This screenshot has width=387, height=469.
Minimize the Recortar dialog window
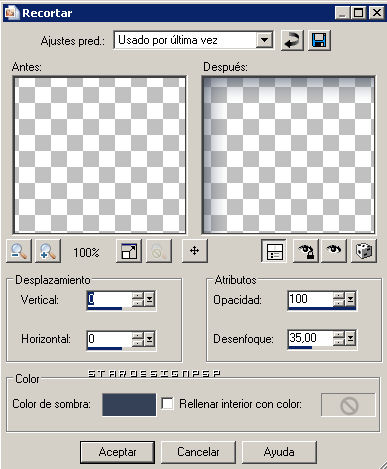pyautogui.click(x=342, y=13)
